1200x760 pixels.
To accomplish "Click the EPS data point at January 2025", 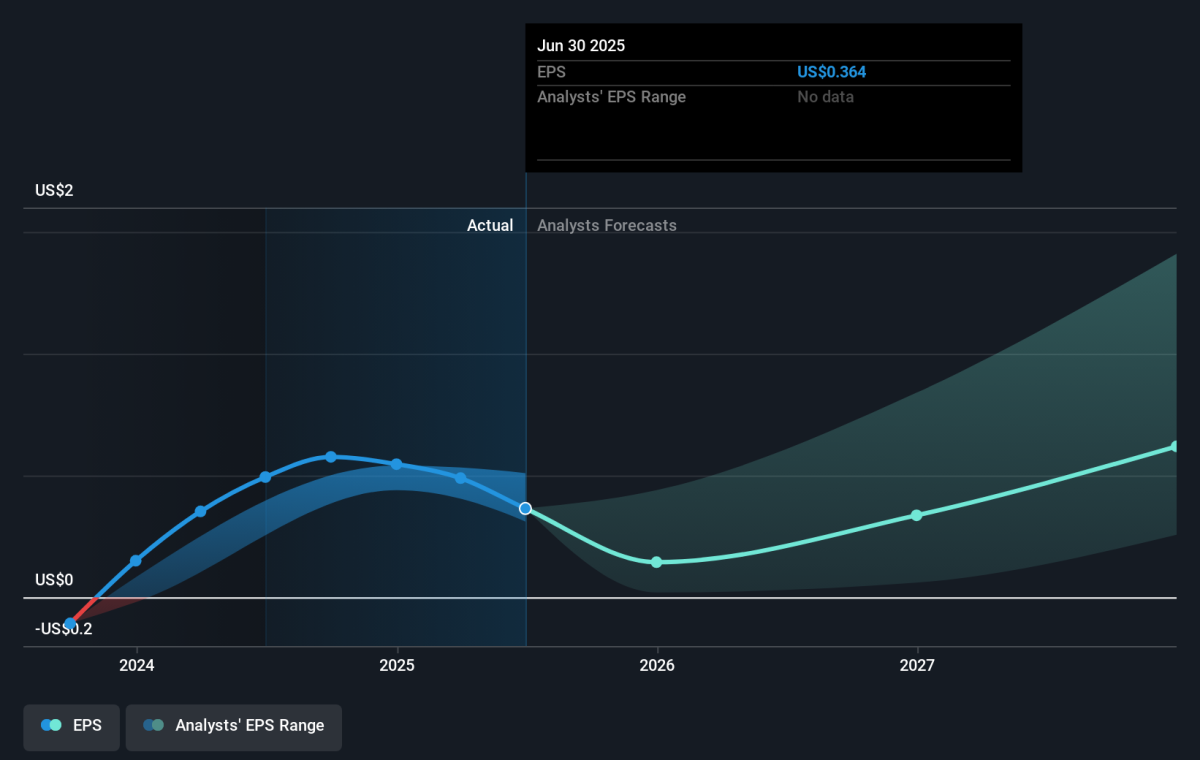I will pos(397,464).
